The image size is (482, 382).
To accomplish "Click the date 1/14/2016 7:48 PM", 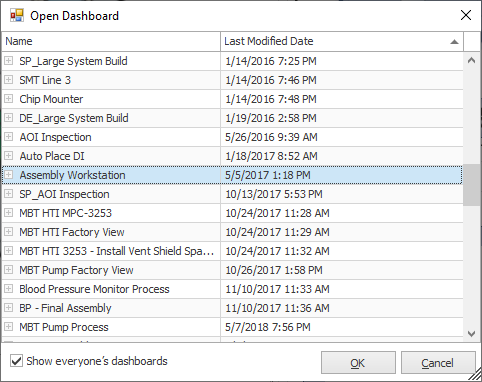I will [x=271, y=99].
